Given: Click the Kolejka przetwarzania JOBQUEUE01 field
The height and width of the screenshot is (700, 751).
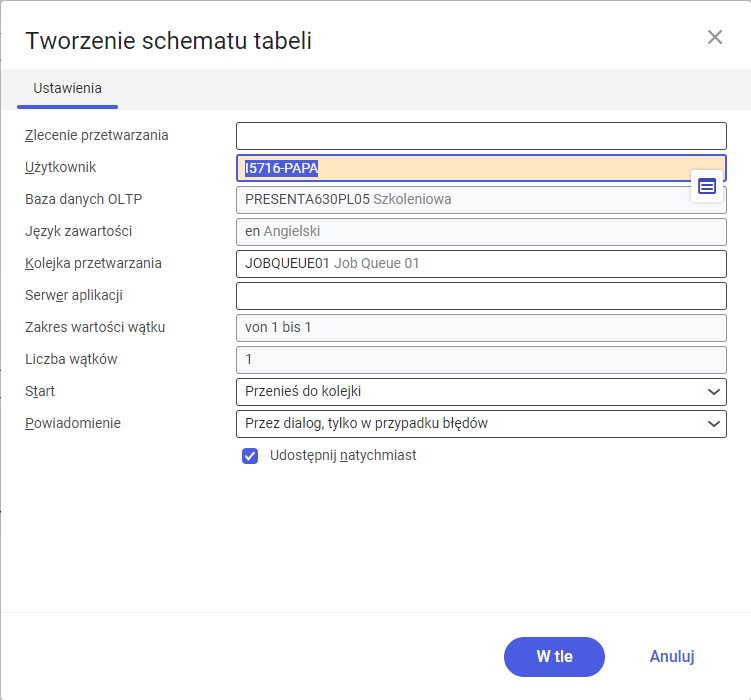Looking at the screenshot, I should 481,264.
